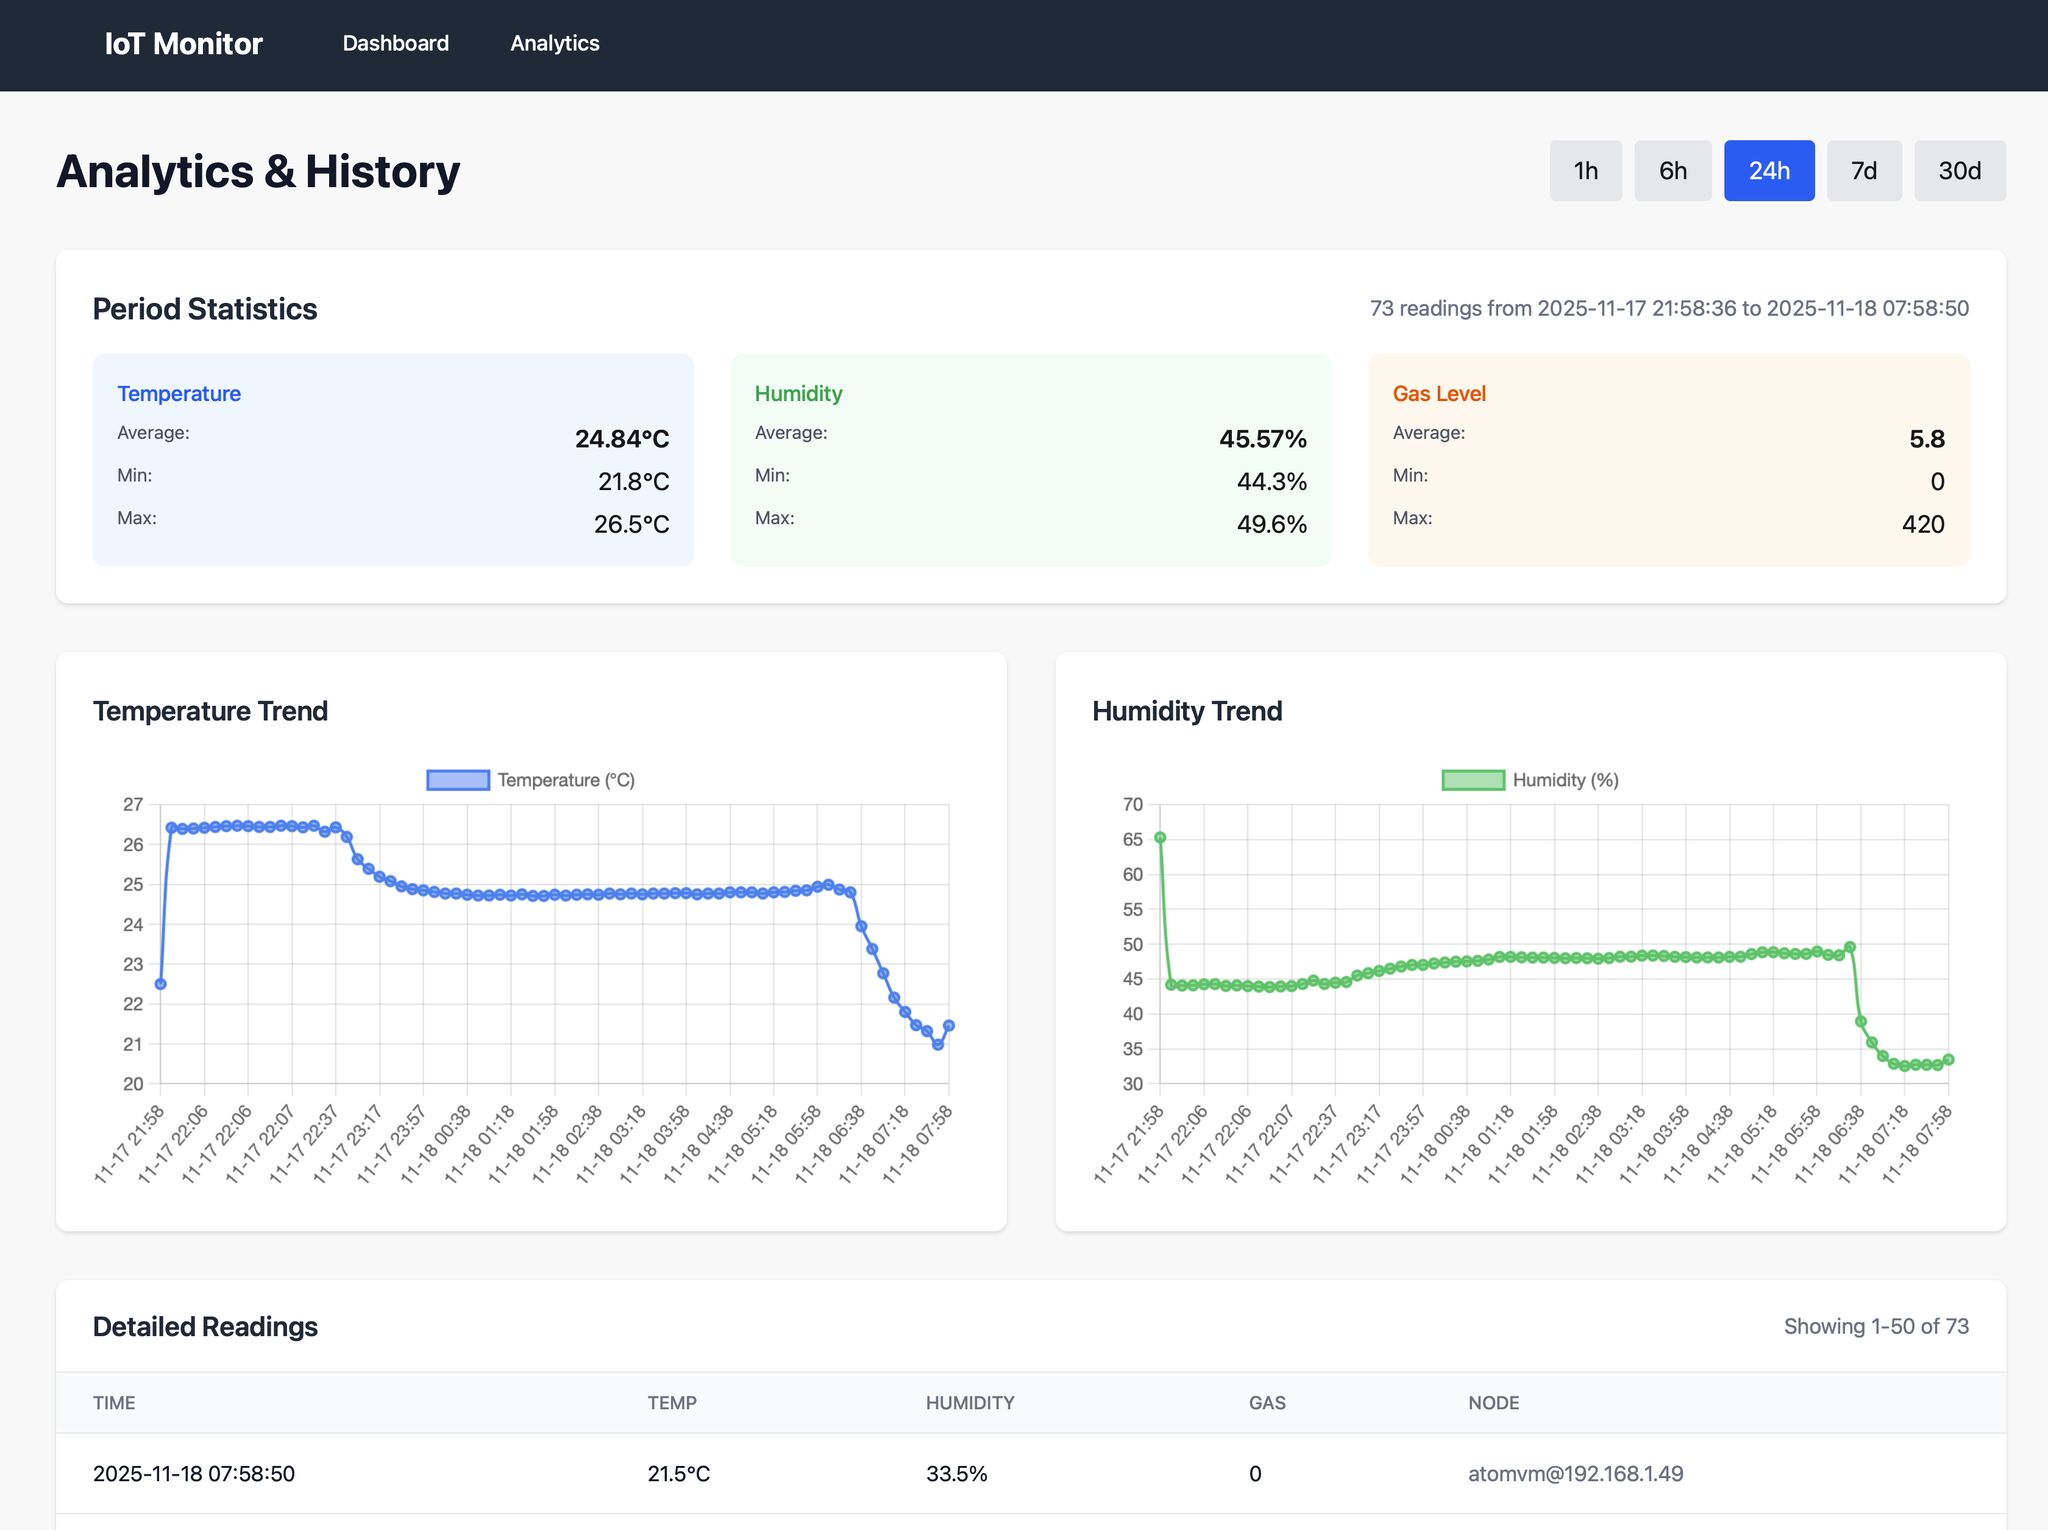Select the 7d time range
2048x1530 pixels.
click(1863, 170)
